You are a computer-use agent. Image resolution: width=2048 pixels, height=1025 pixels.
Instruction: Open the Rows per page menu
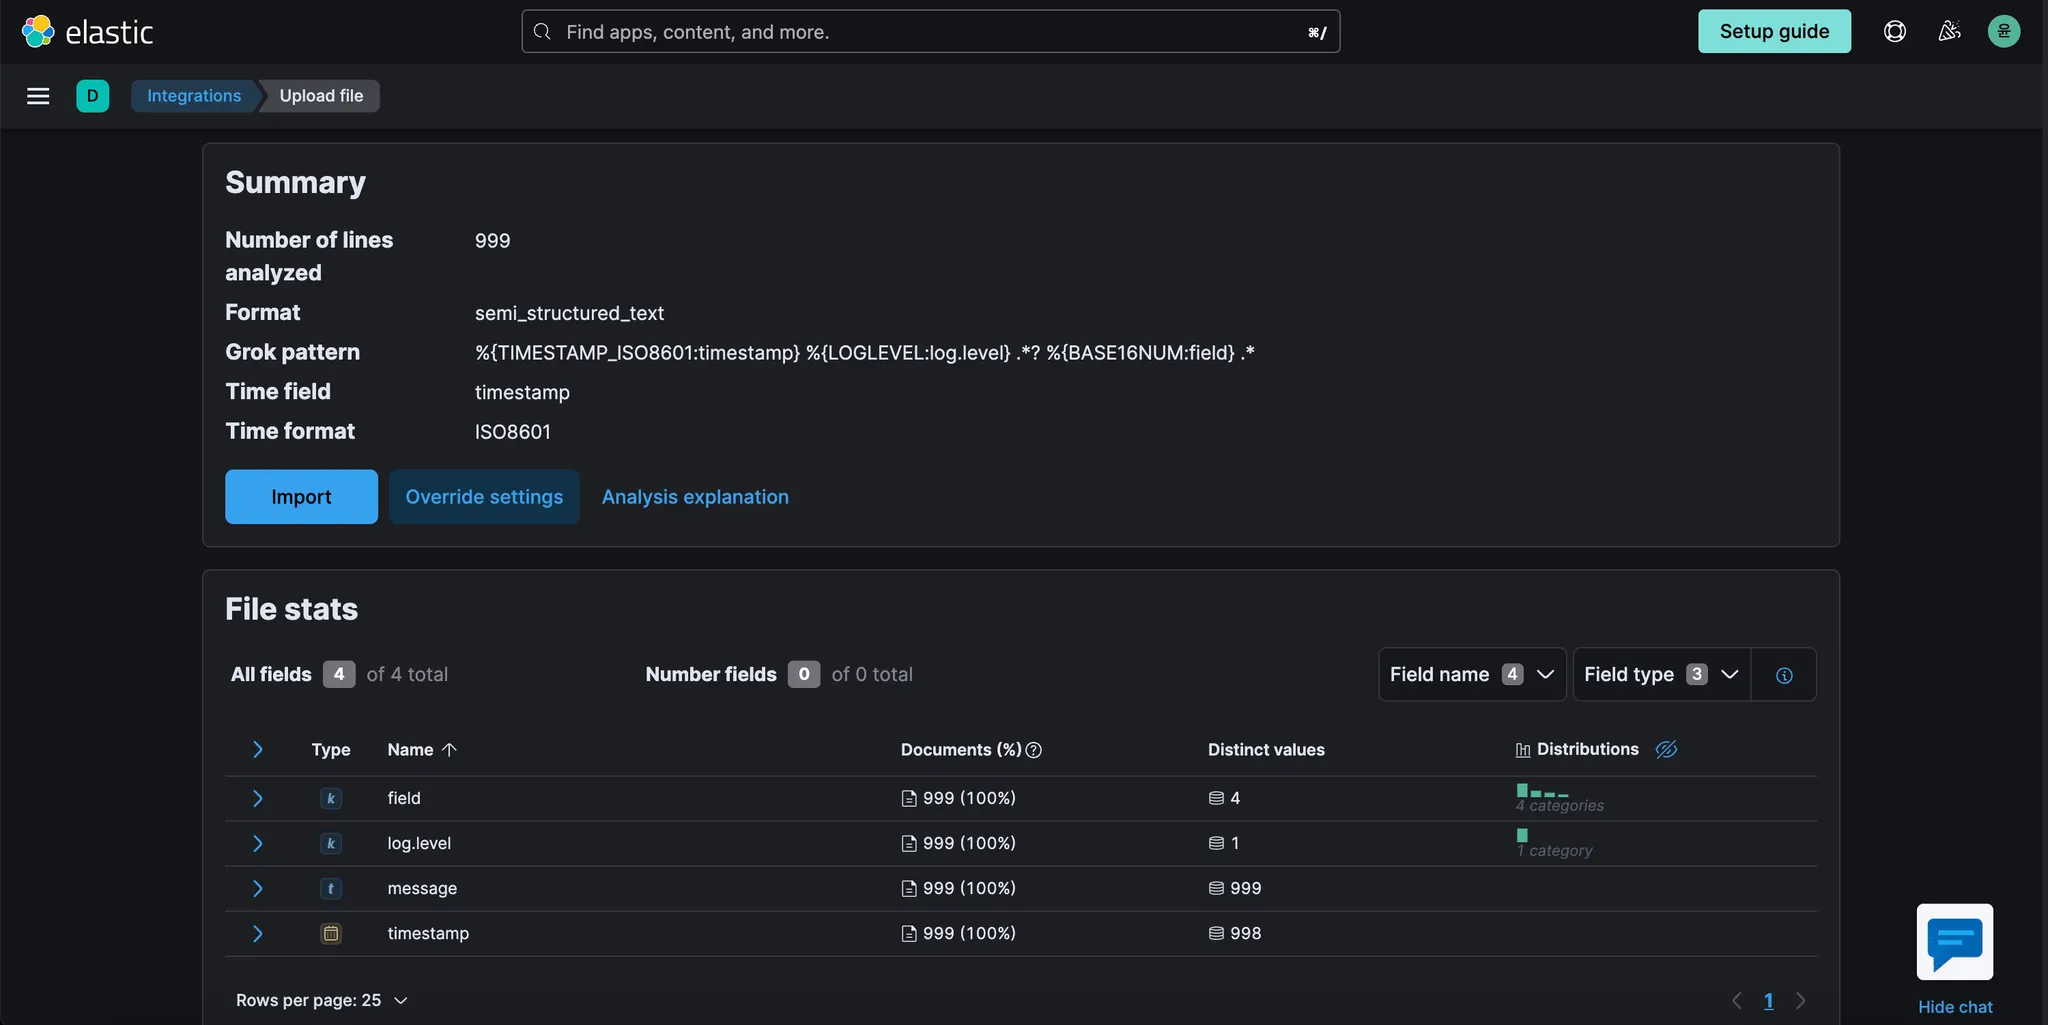[x=322, y=1001]
